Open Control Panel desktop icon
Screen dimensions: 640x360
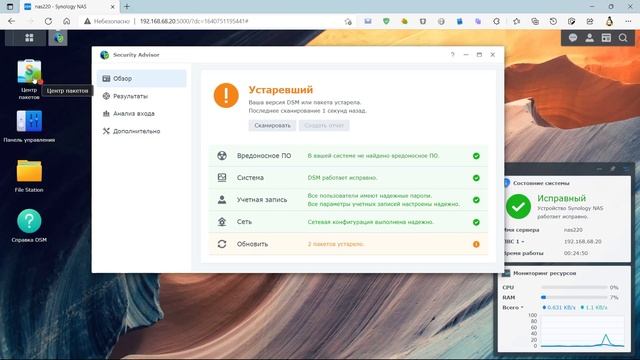(x=29, y=121)
